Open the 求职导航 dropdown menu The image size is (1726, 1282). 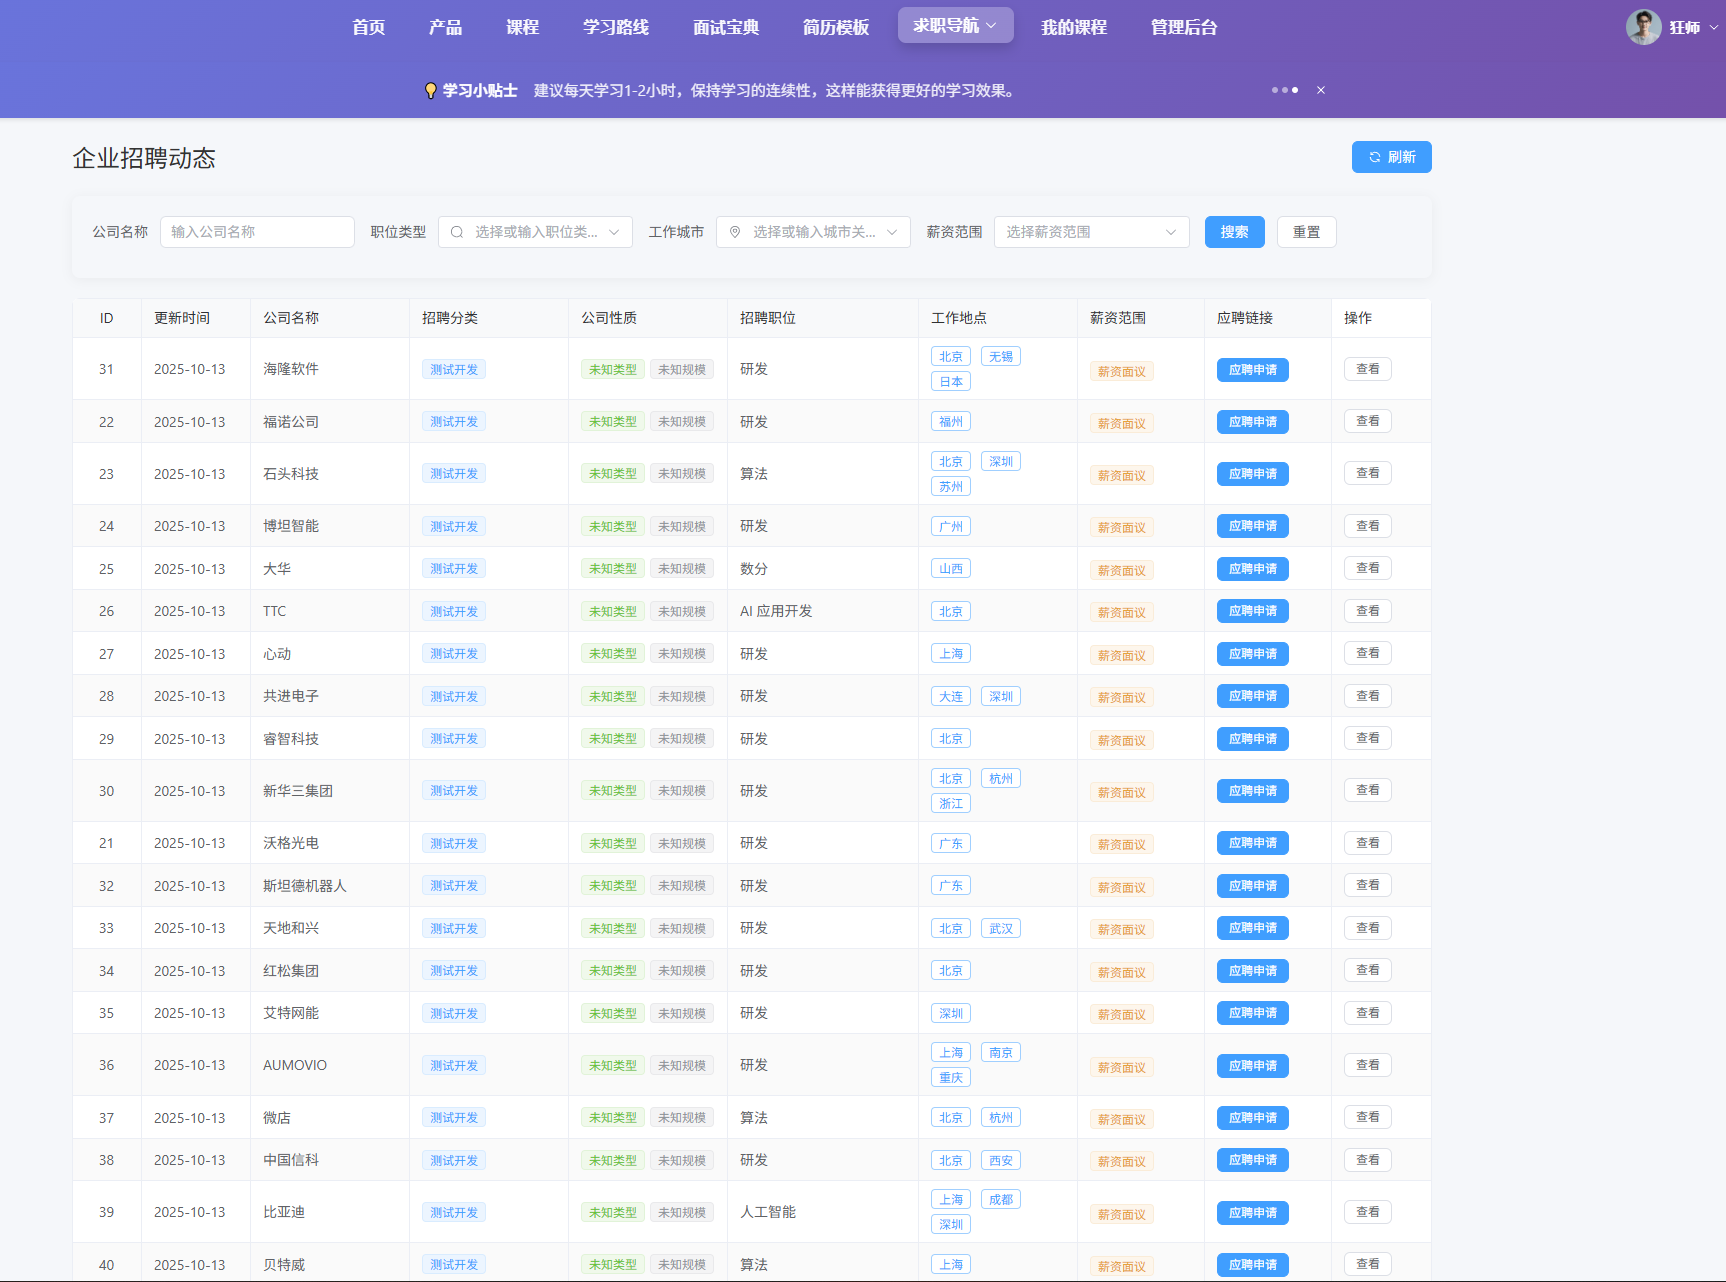(x=955, y=26)
